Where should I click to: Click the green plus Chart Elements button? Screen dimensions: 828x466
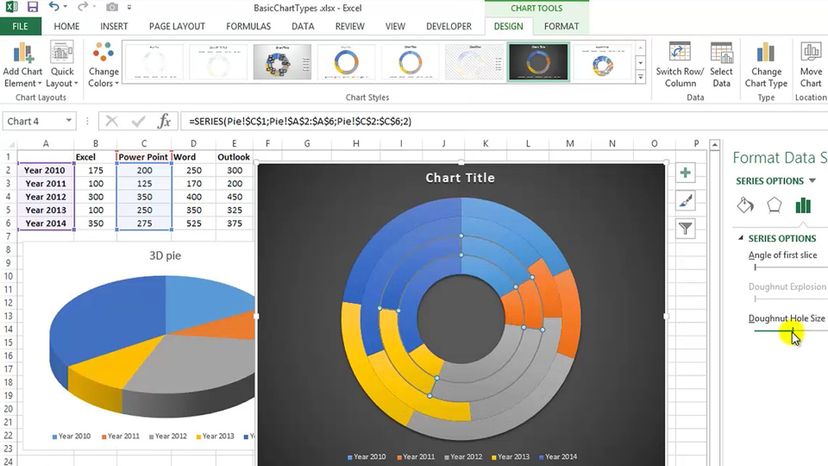pyautogui.click(x=685, y=173)
